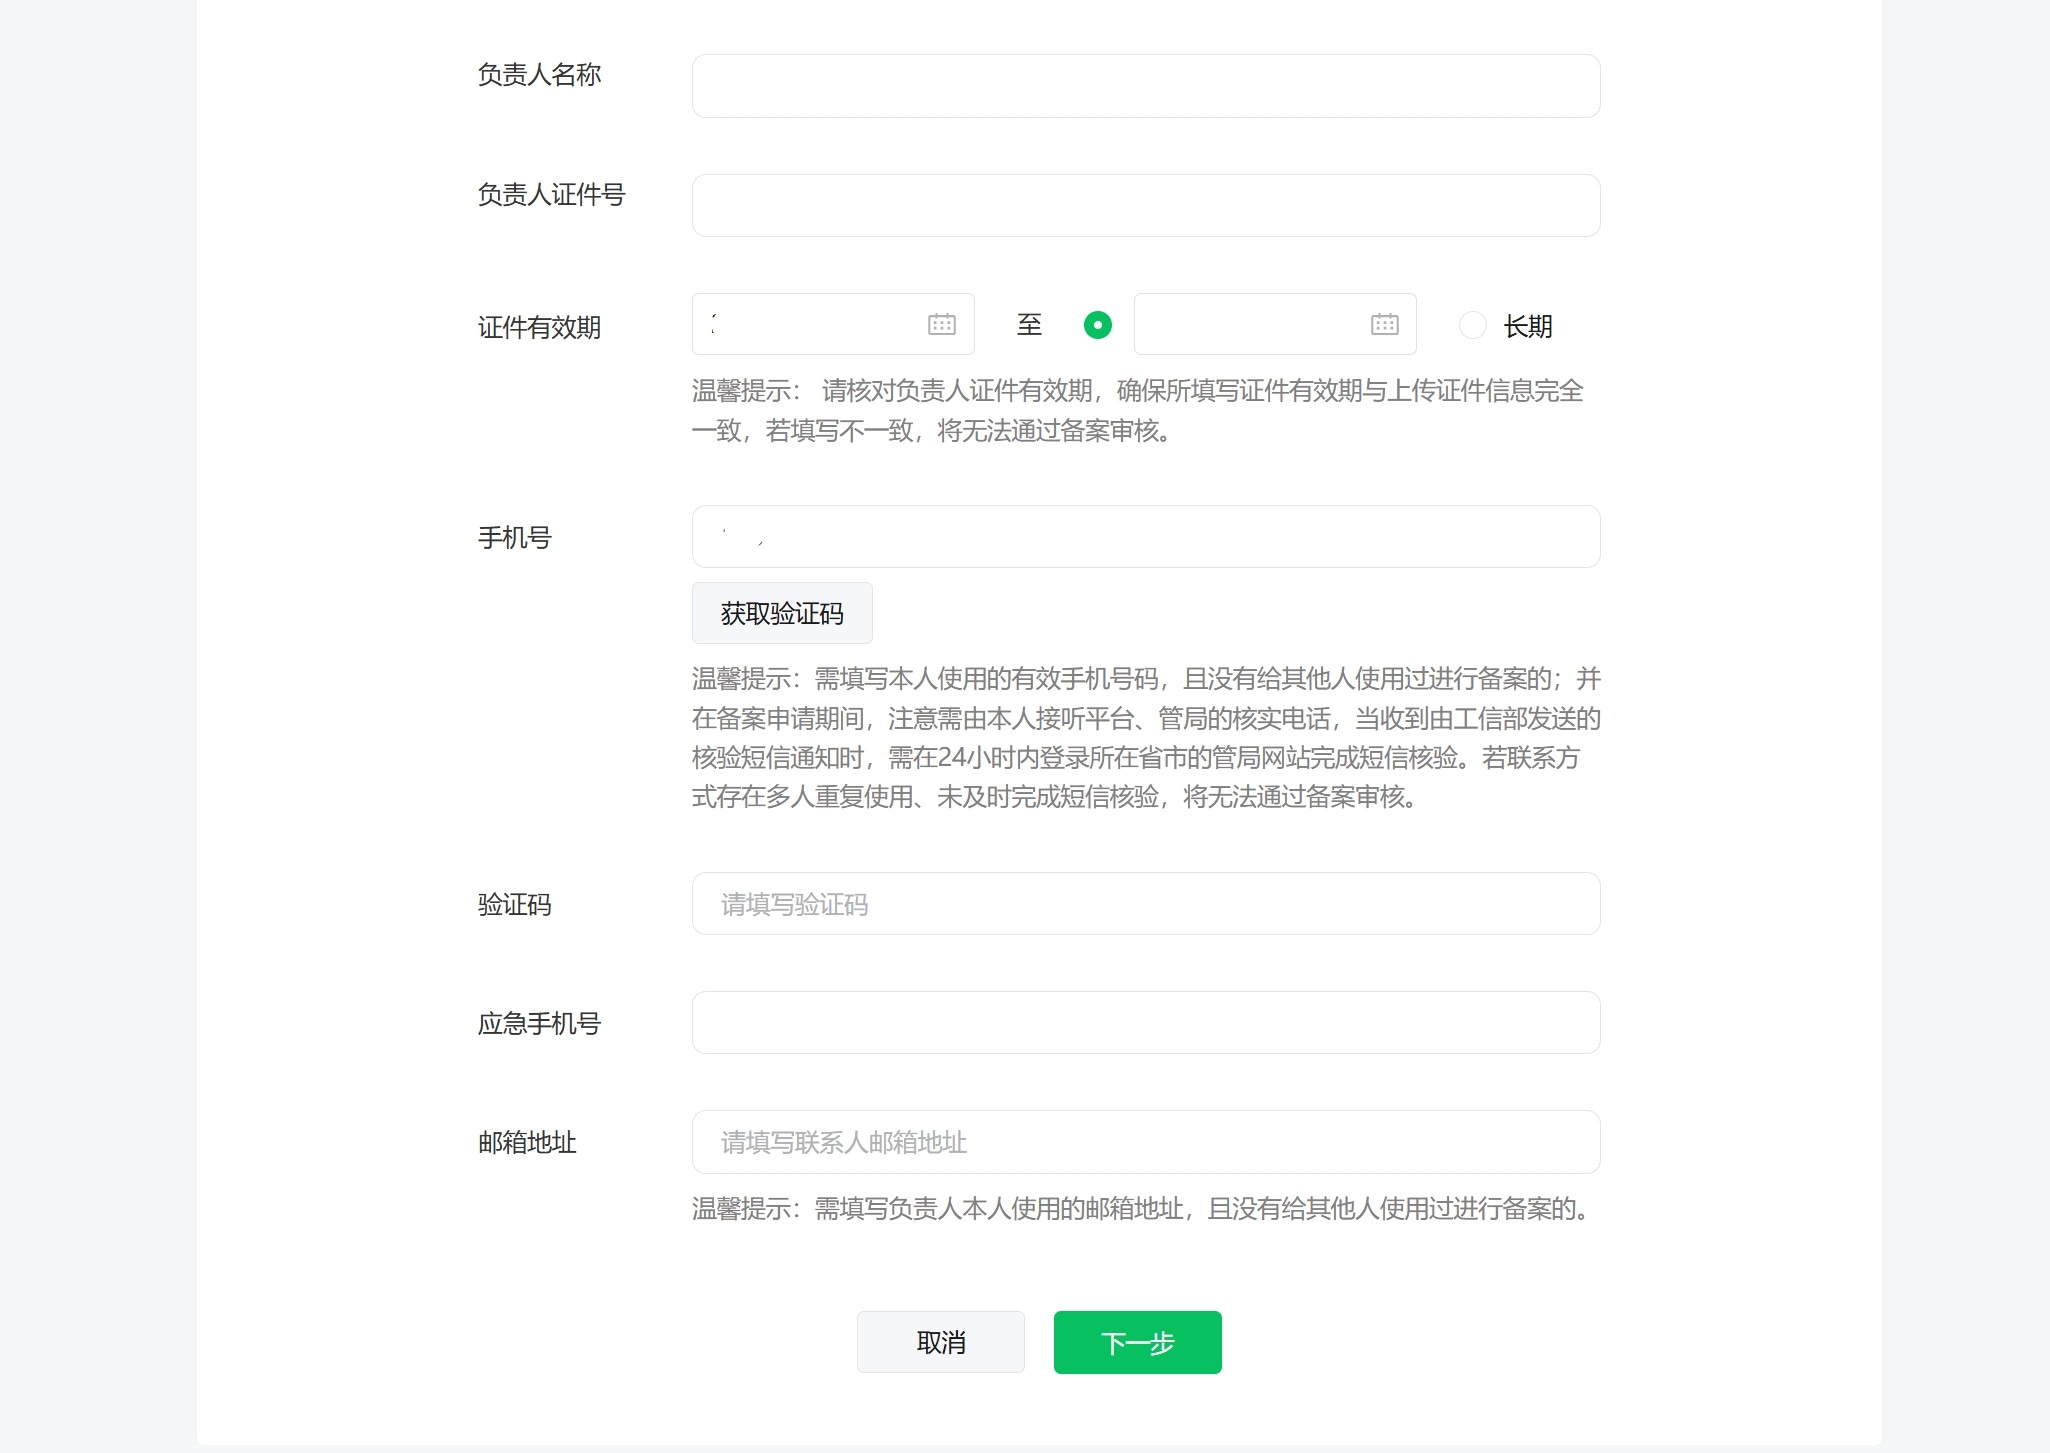Click the 获取验证码 button
The width and height of the screenshot is (2050, 1453).
coord(782,613)
